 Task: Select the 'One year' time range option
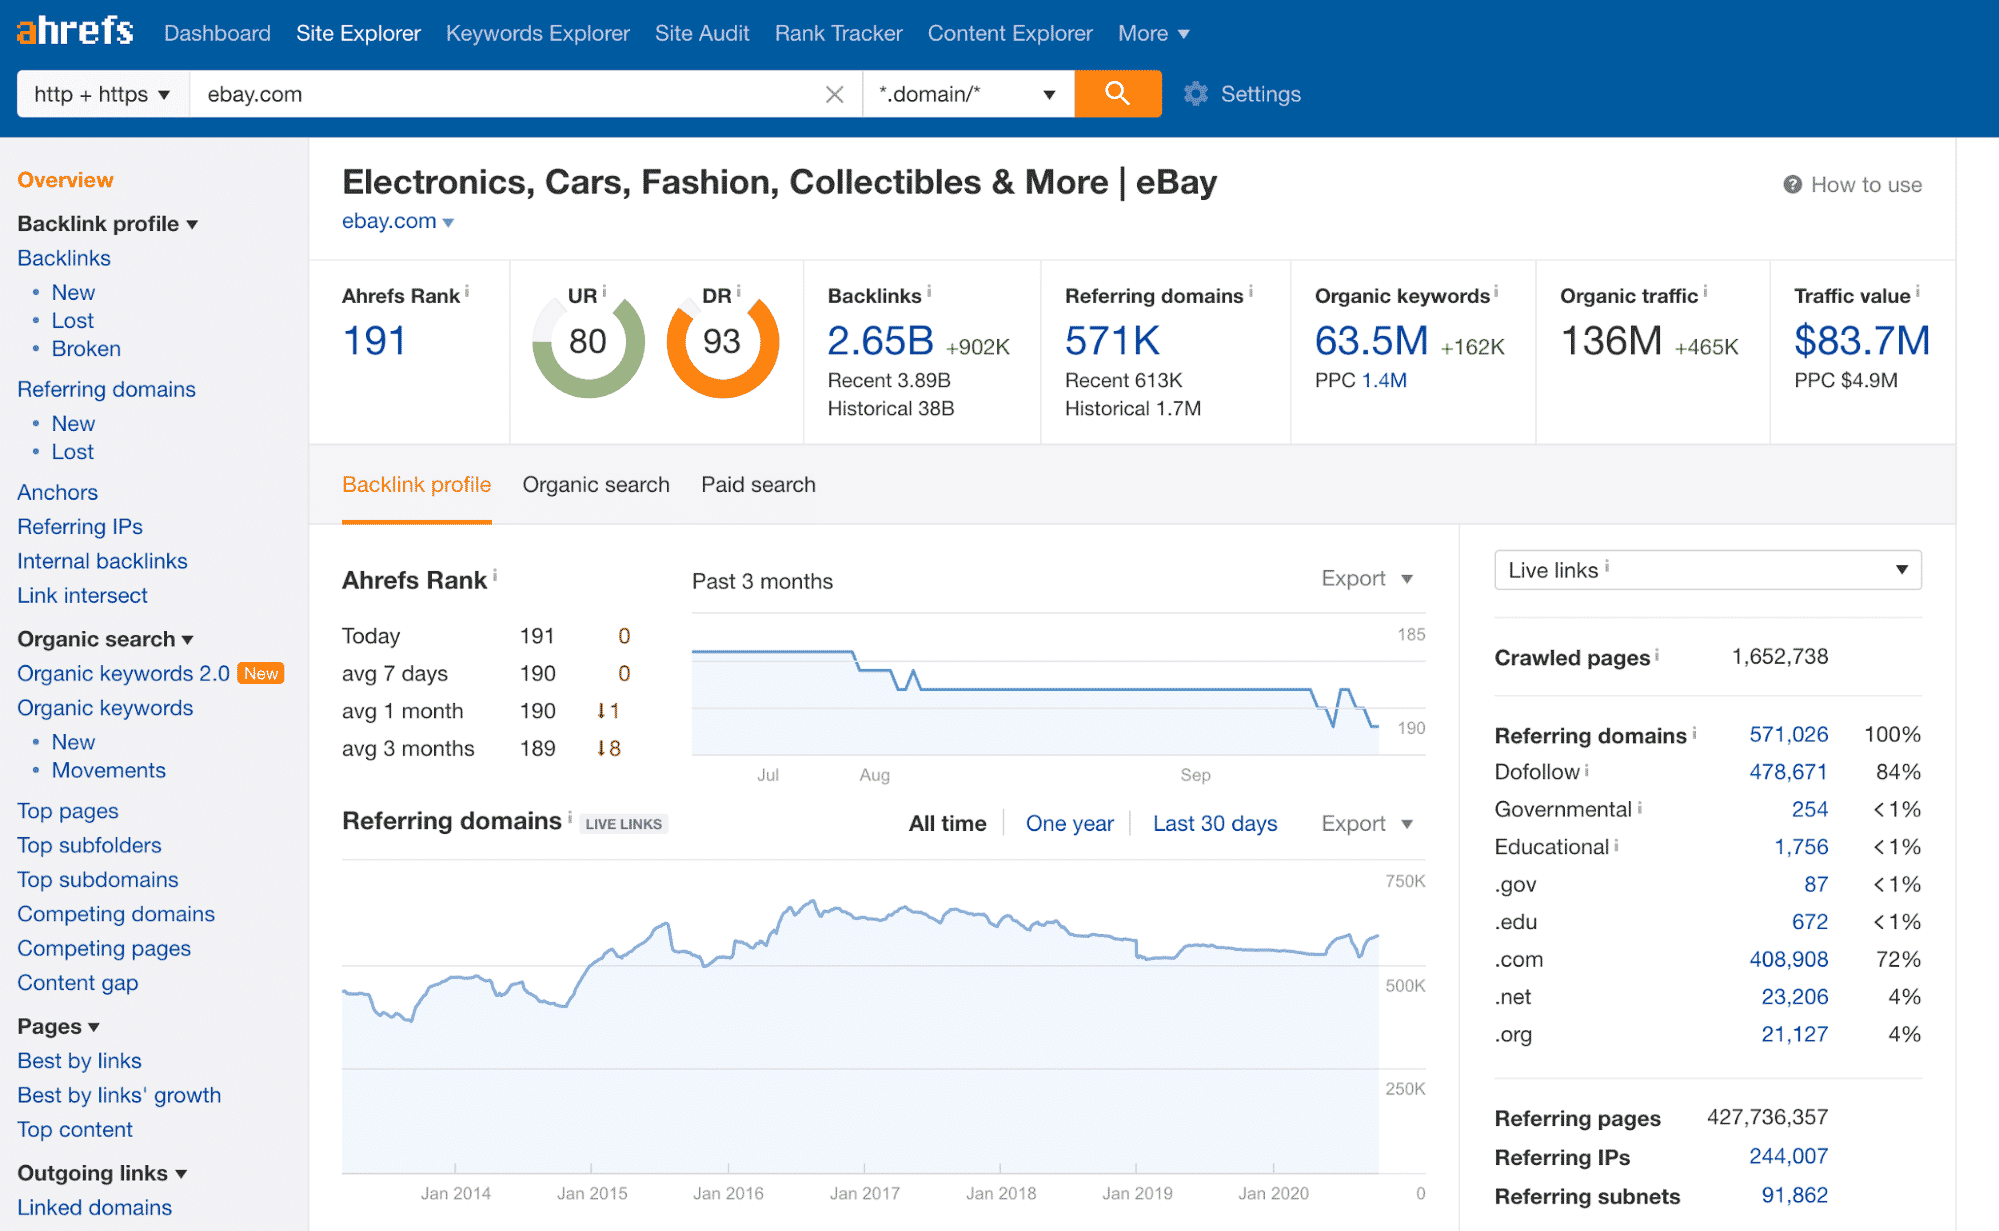click(x=1069, y=823)
